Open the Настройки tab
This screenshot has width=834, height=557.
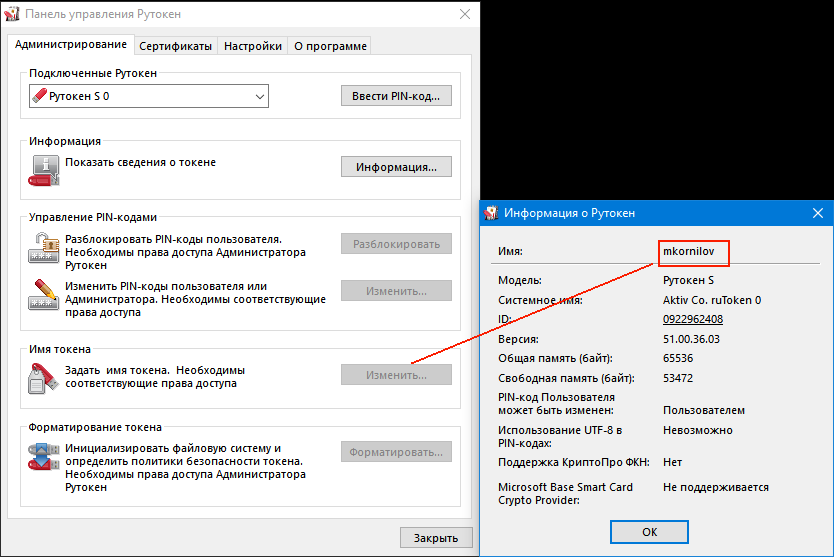[x=252, y=46]
